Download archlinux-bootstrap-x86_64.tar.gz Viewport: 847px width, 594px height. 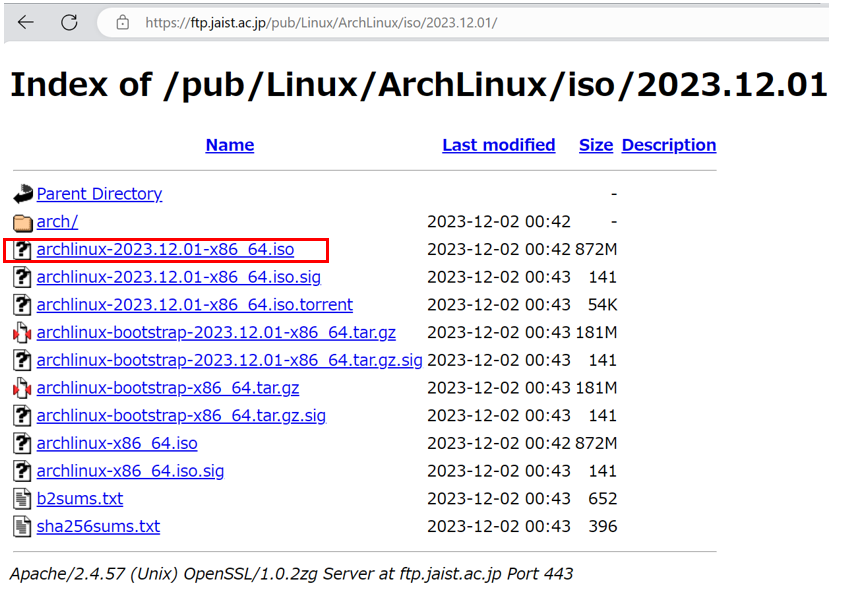pos(168,388)
